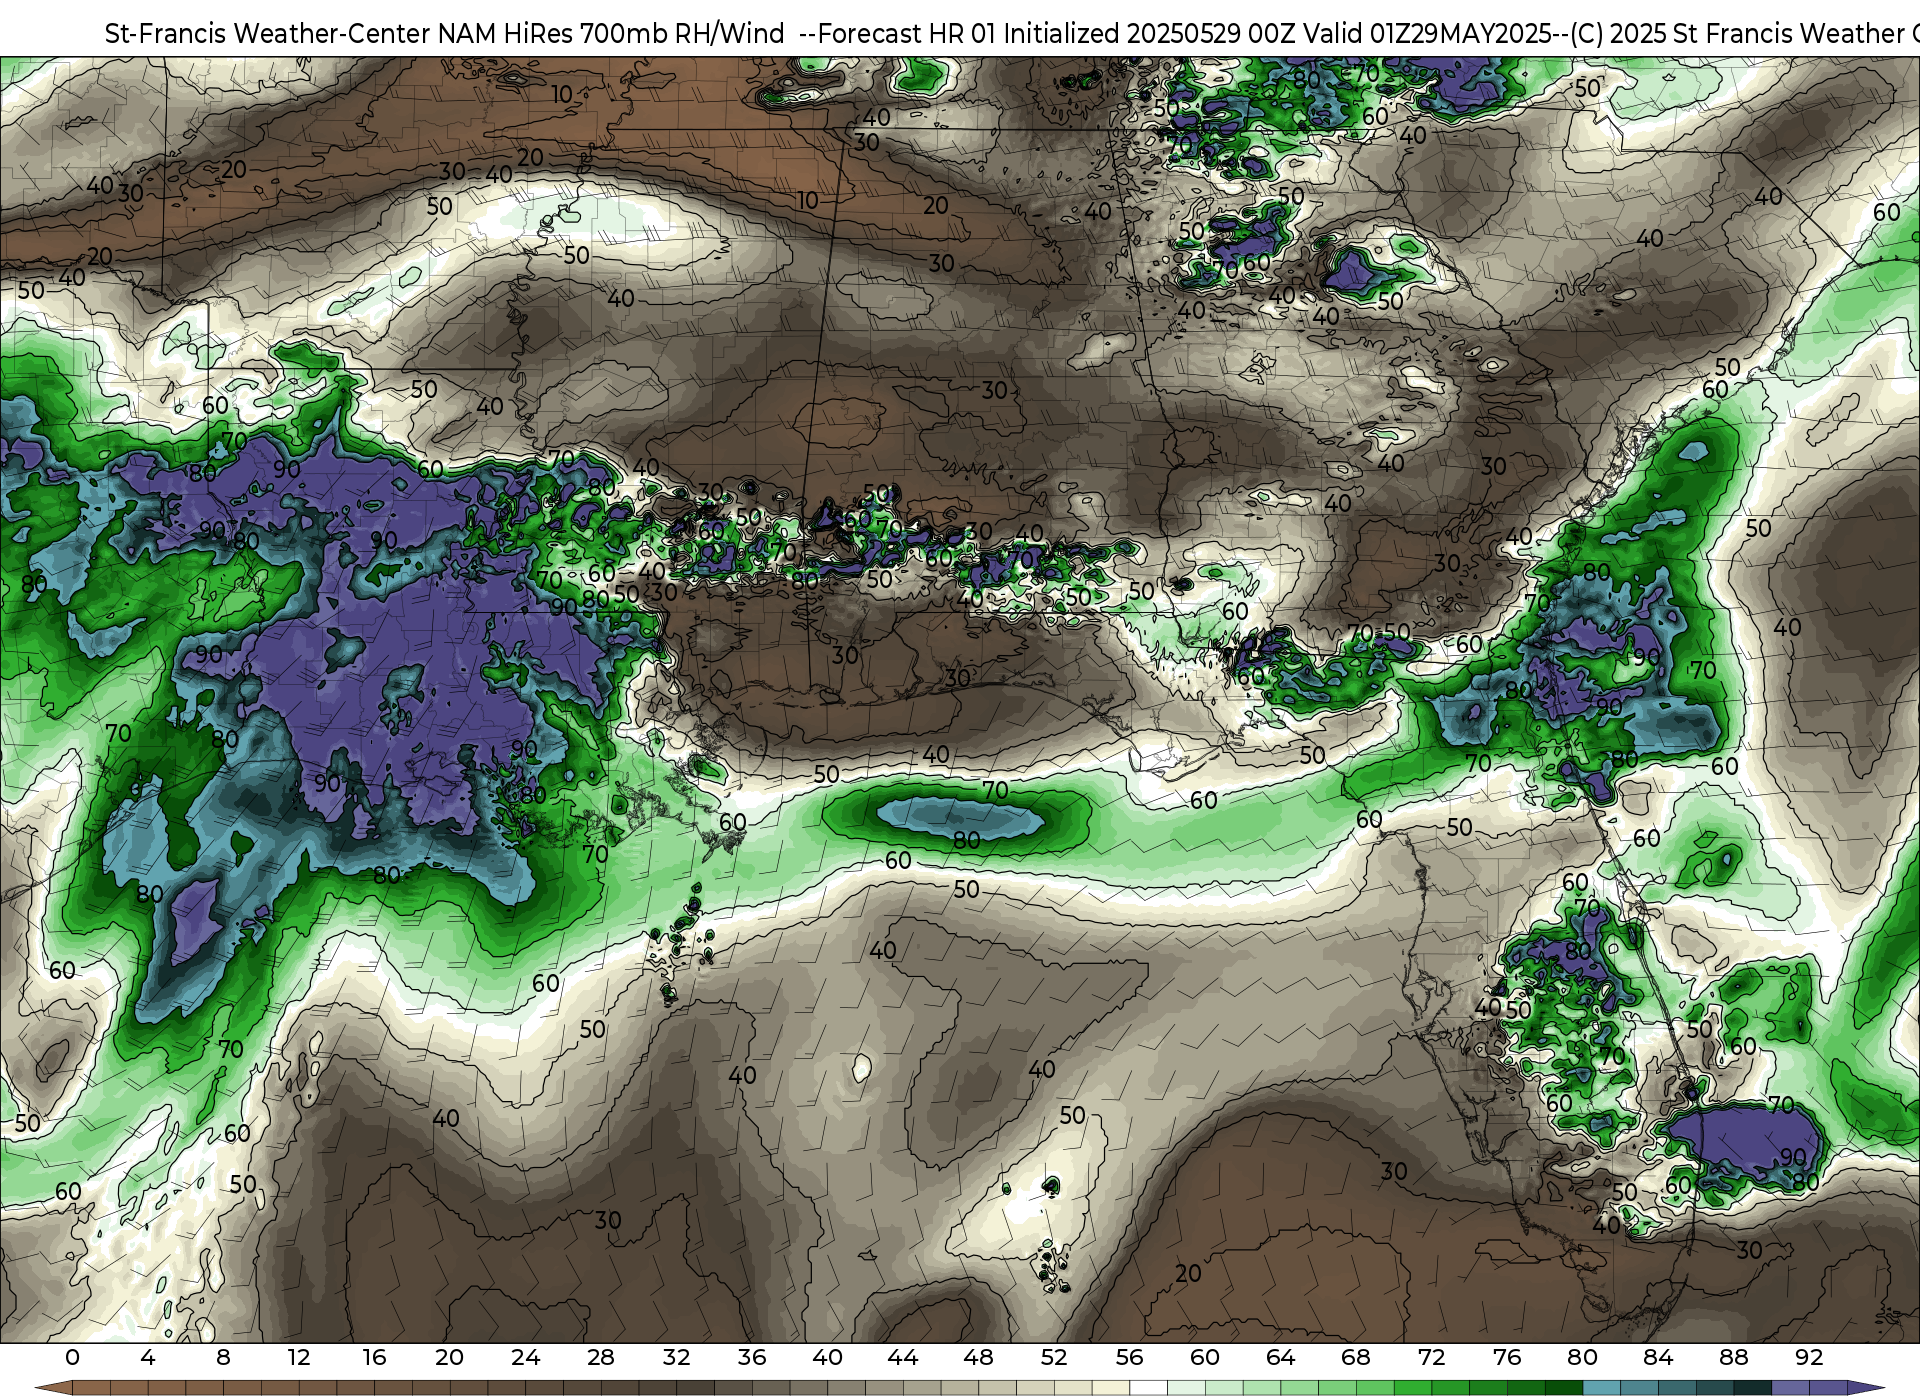Select the teal-blue swatch under colorbar label 80

pyautogui.click(x=1601, y=1388)
